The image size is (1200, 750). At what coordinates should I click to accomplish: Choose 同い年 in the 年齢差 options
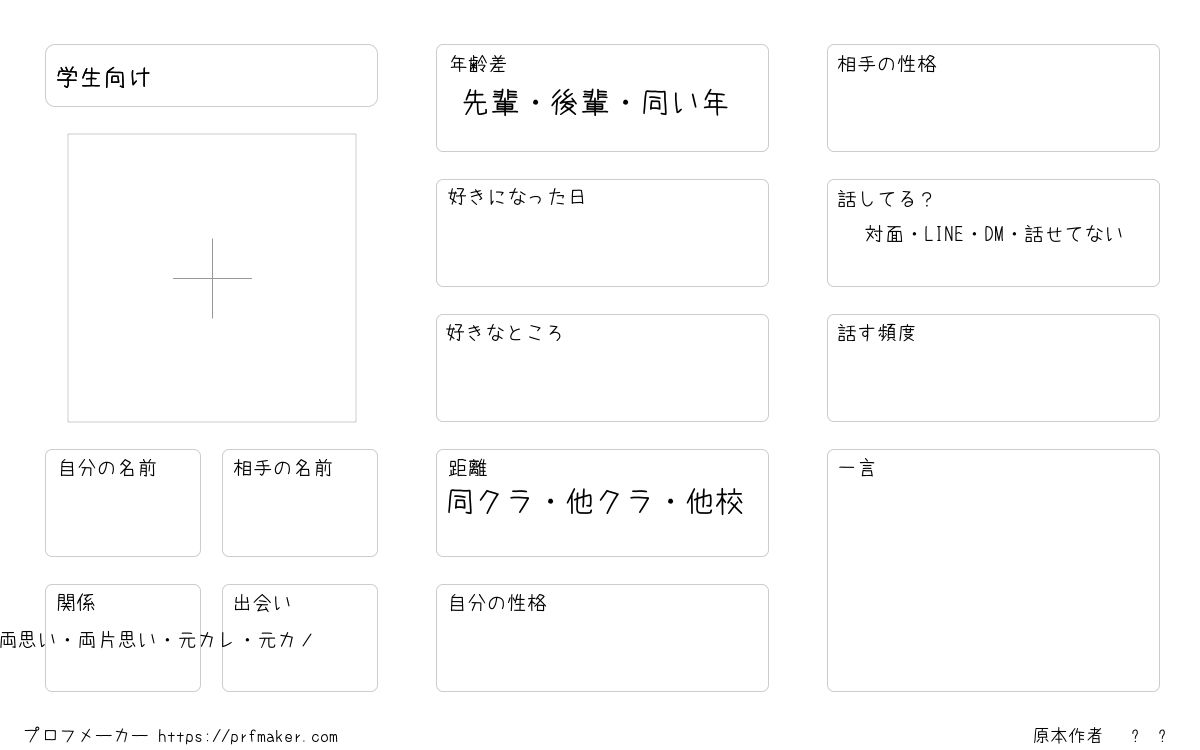(x=685, y=103)
